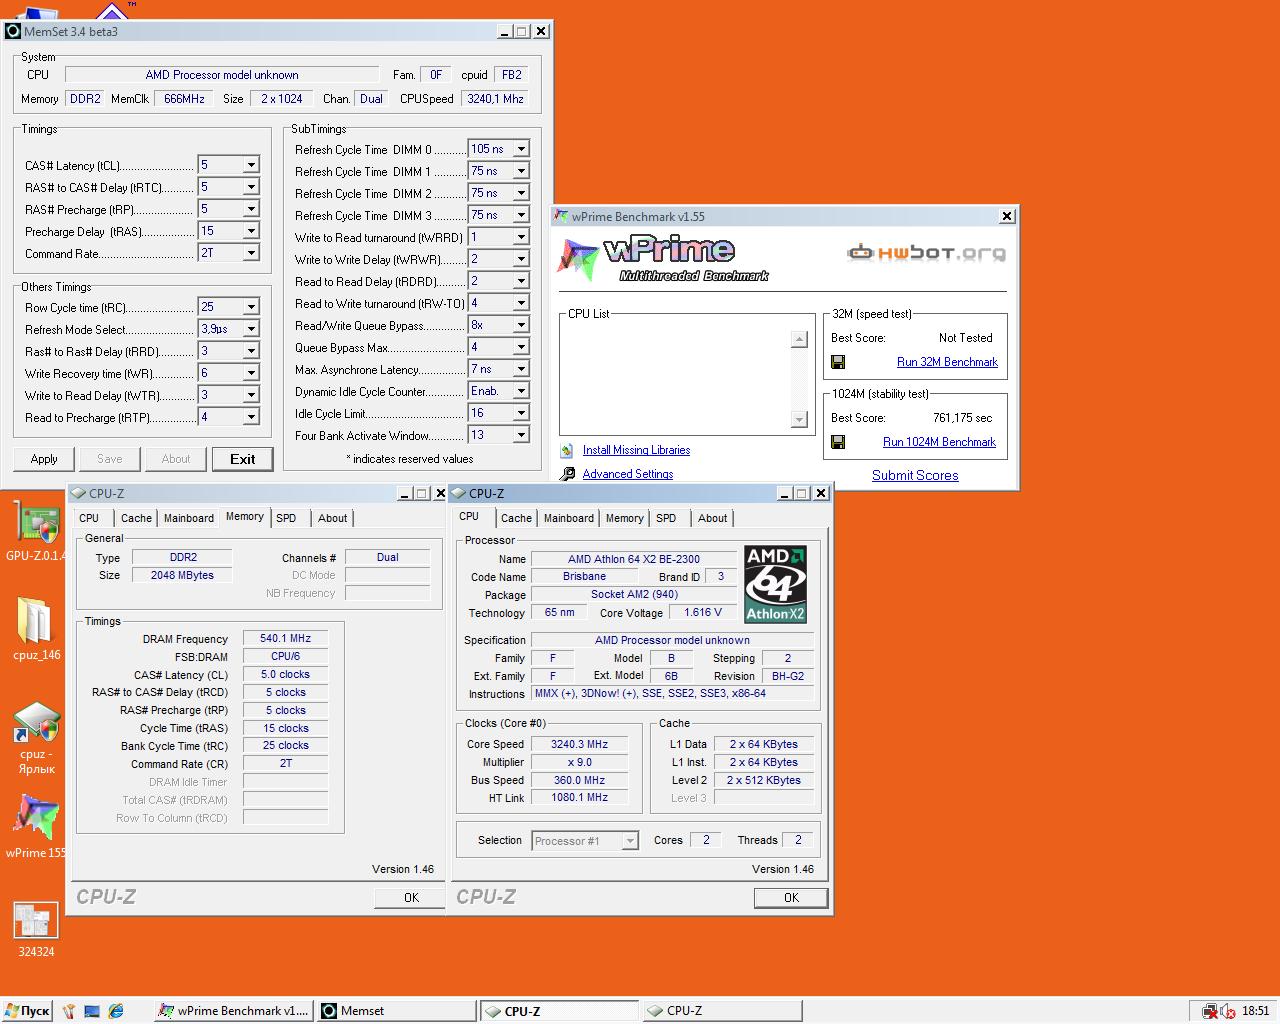
Task: Click the Exit button in MemSet
Action: (x=243, y=459)
